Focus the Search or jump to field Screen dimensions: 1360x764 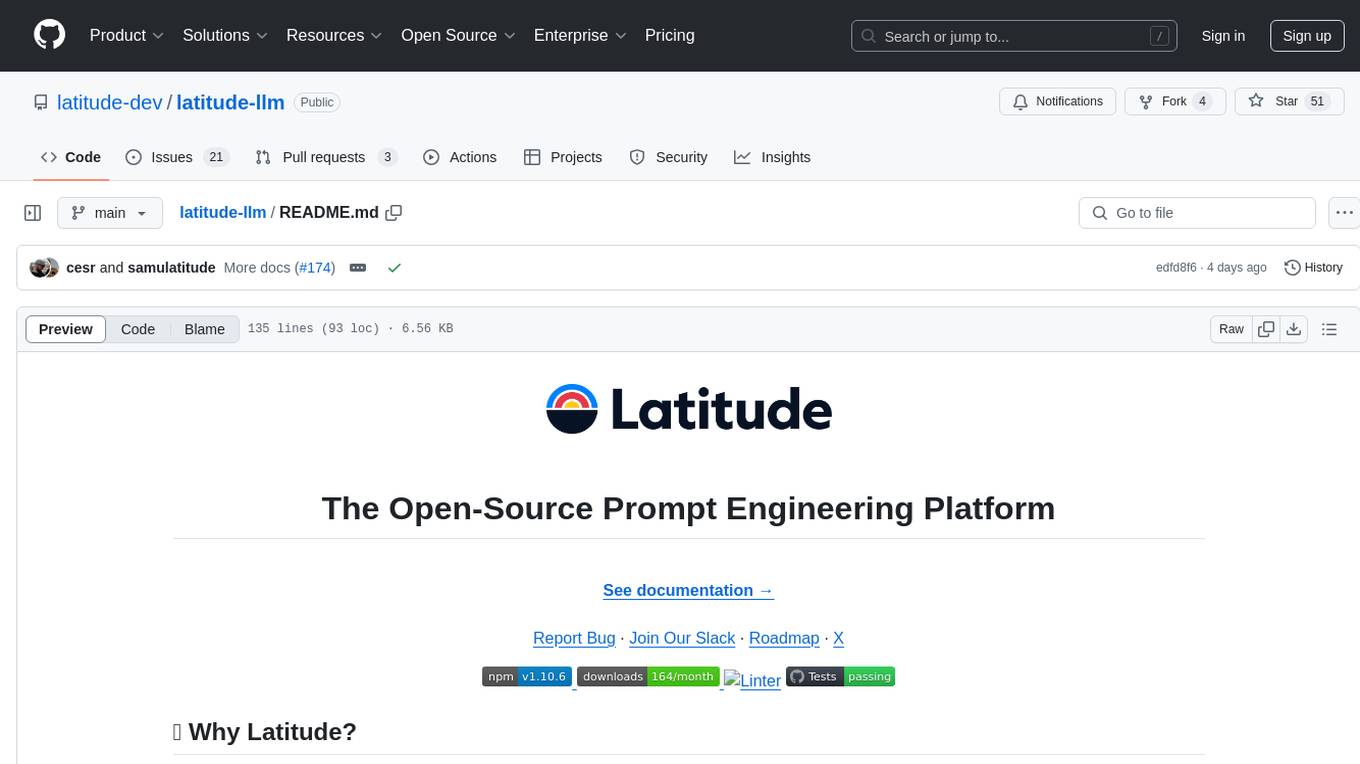click(x=1013, y=36)
